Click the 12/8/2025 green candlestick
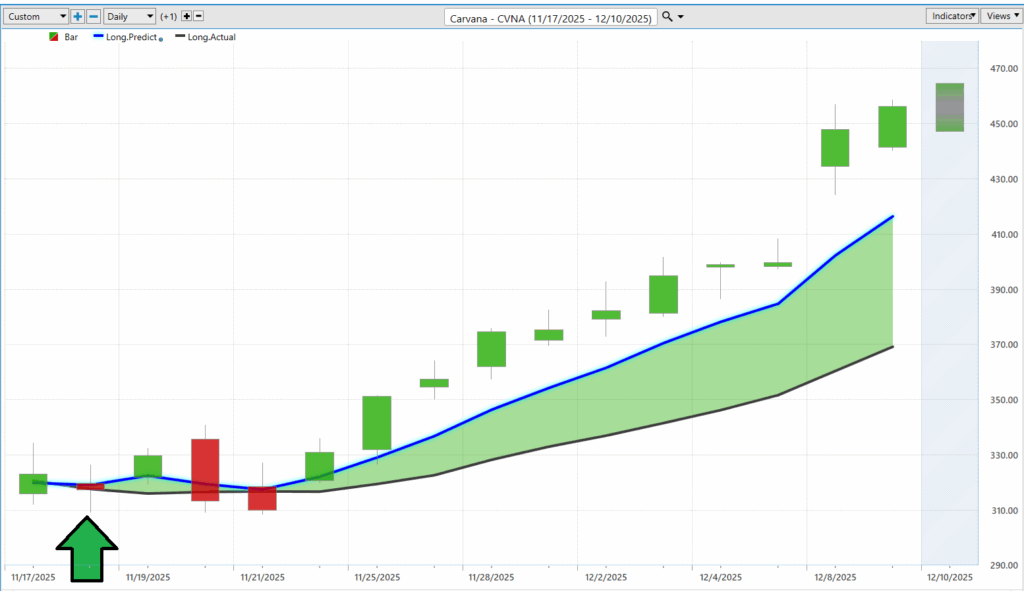Viewport: 1024px width, 591px height. (835, 148)
